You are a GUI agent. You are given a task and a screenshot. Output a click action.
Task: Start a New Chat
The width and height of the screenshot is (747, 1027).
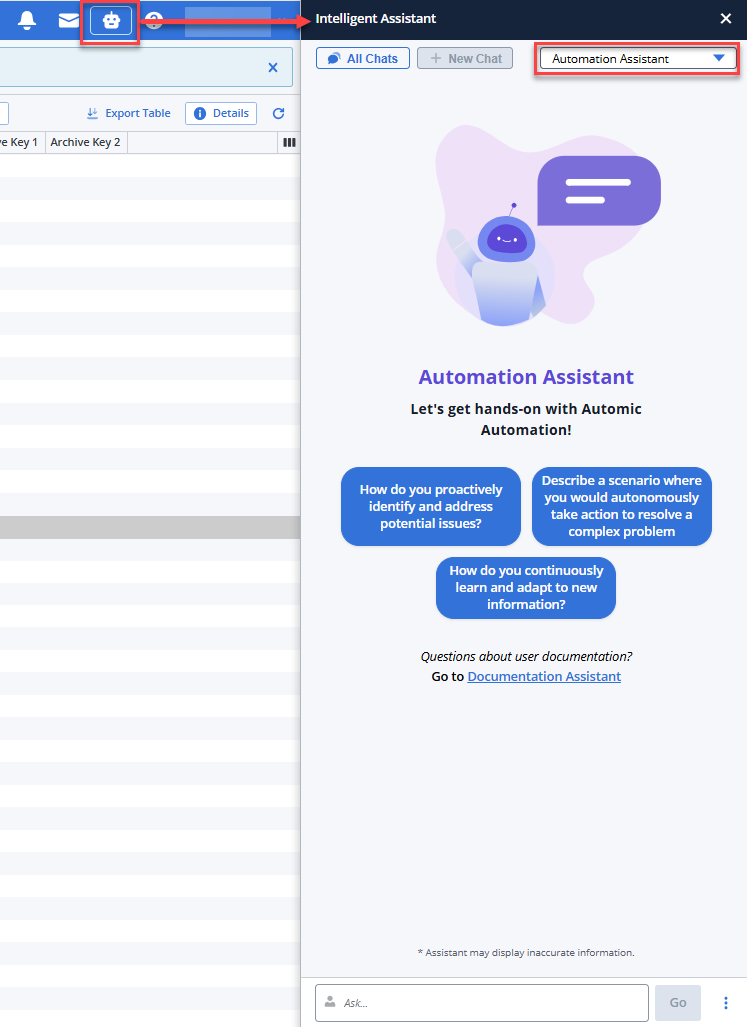(465, 59)
